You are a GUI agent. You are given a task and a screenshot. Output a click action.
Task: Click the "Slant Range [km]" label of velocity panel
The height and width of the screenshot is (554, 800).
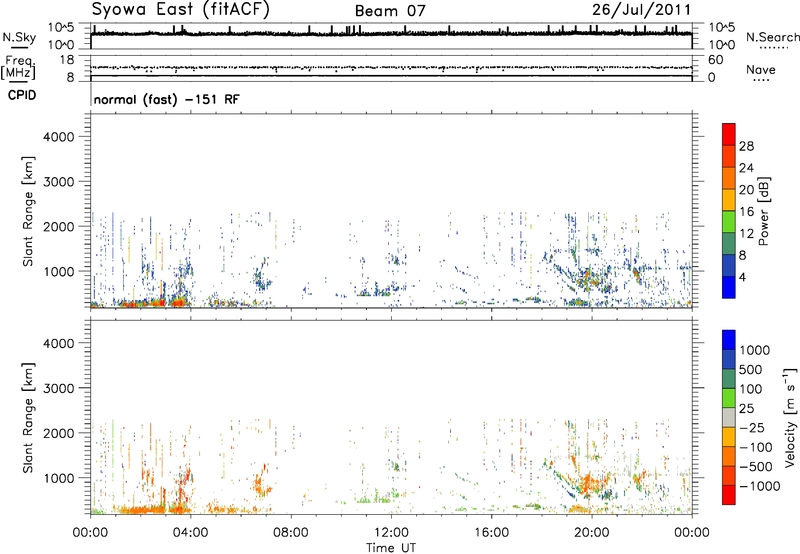28,418
